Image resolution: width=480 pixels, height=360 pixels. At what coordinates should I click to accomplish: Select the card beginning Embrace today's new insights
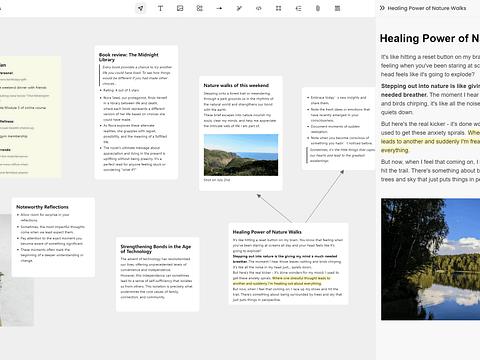coord(338,129)
